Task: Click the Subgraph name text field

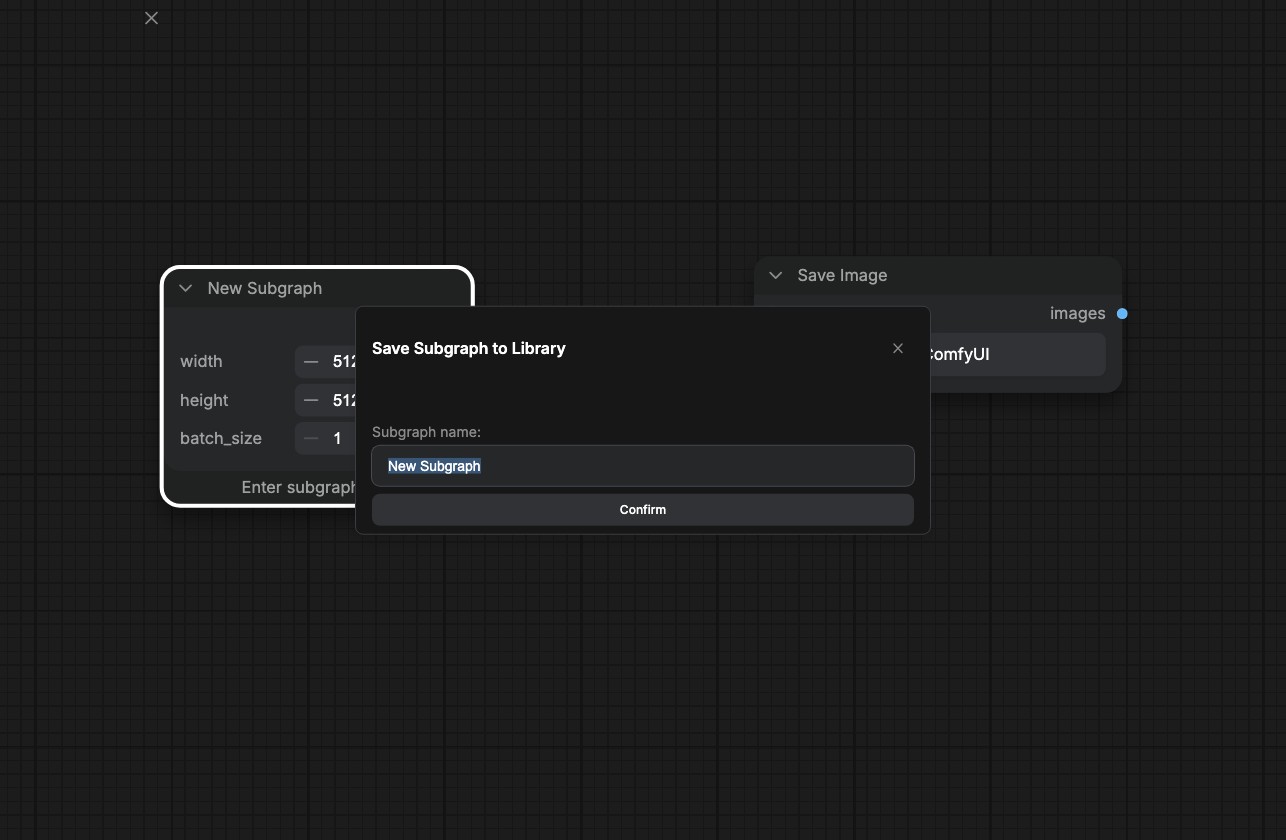Action: (x=642, y=466)
